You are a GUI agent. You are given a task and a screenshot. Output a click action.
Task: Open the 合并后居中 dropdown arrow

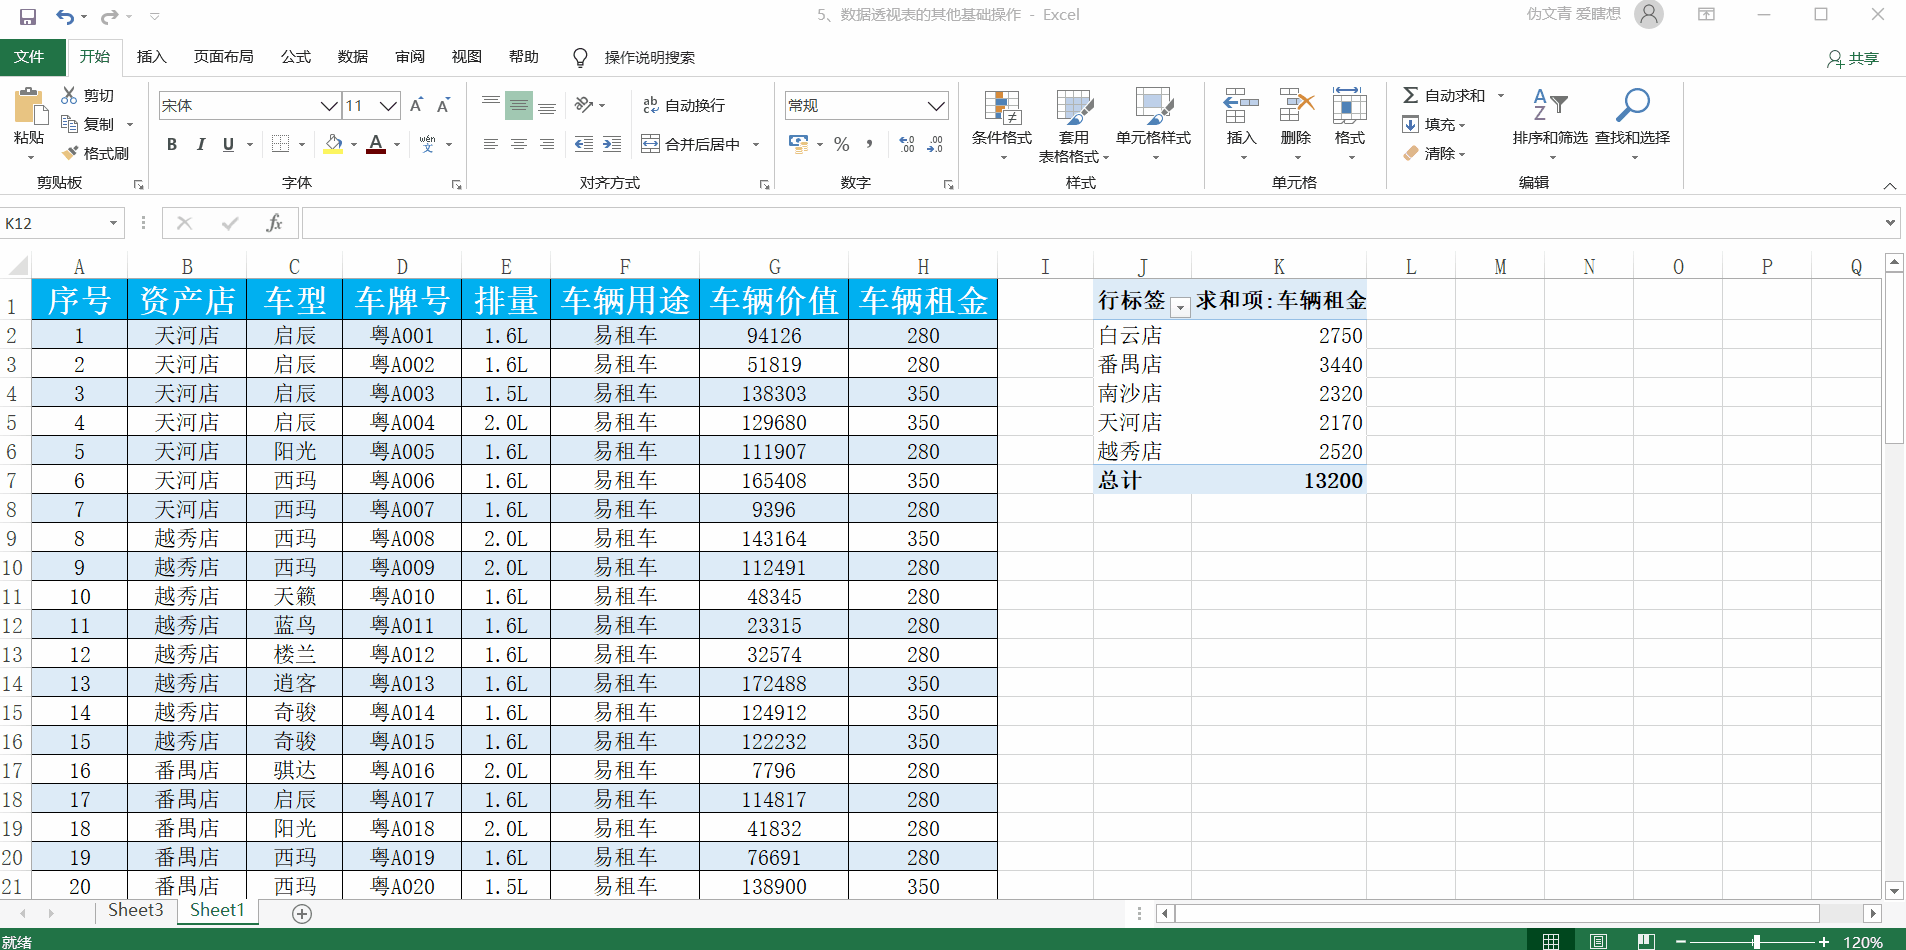(756, 144)
